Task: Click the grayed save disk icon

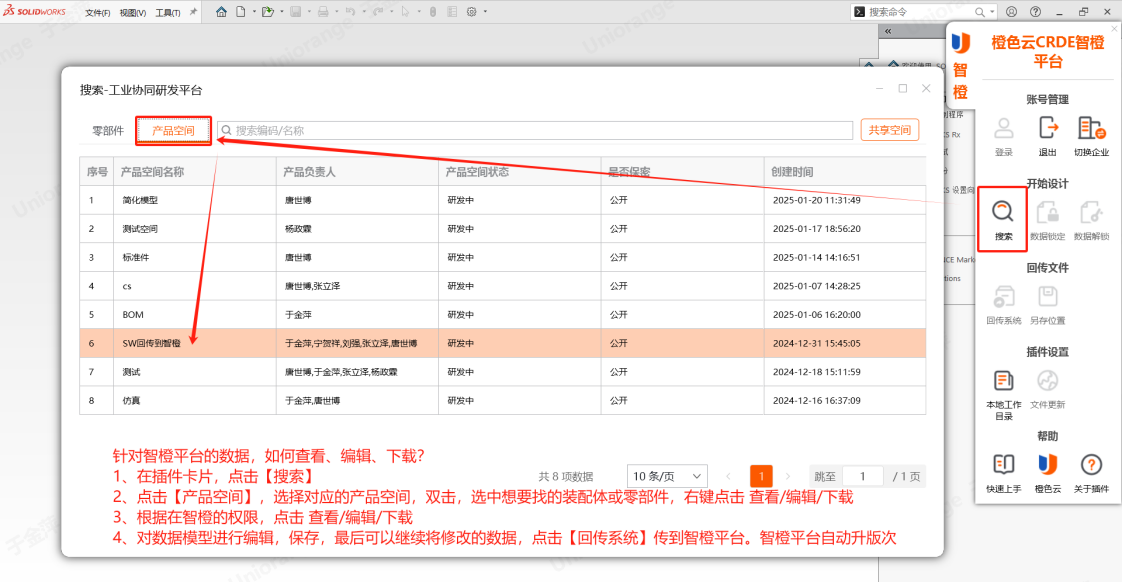Action: click(x=296, y=11)
